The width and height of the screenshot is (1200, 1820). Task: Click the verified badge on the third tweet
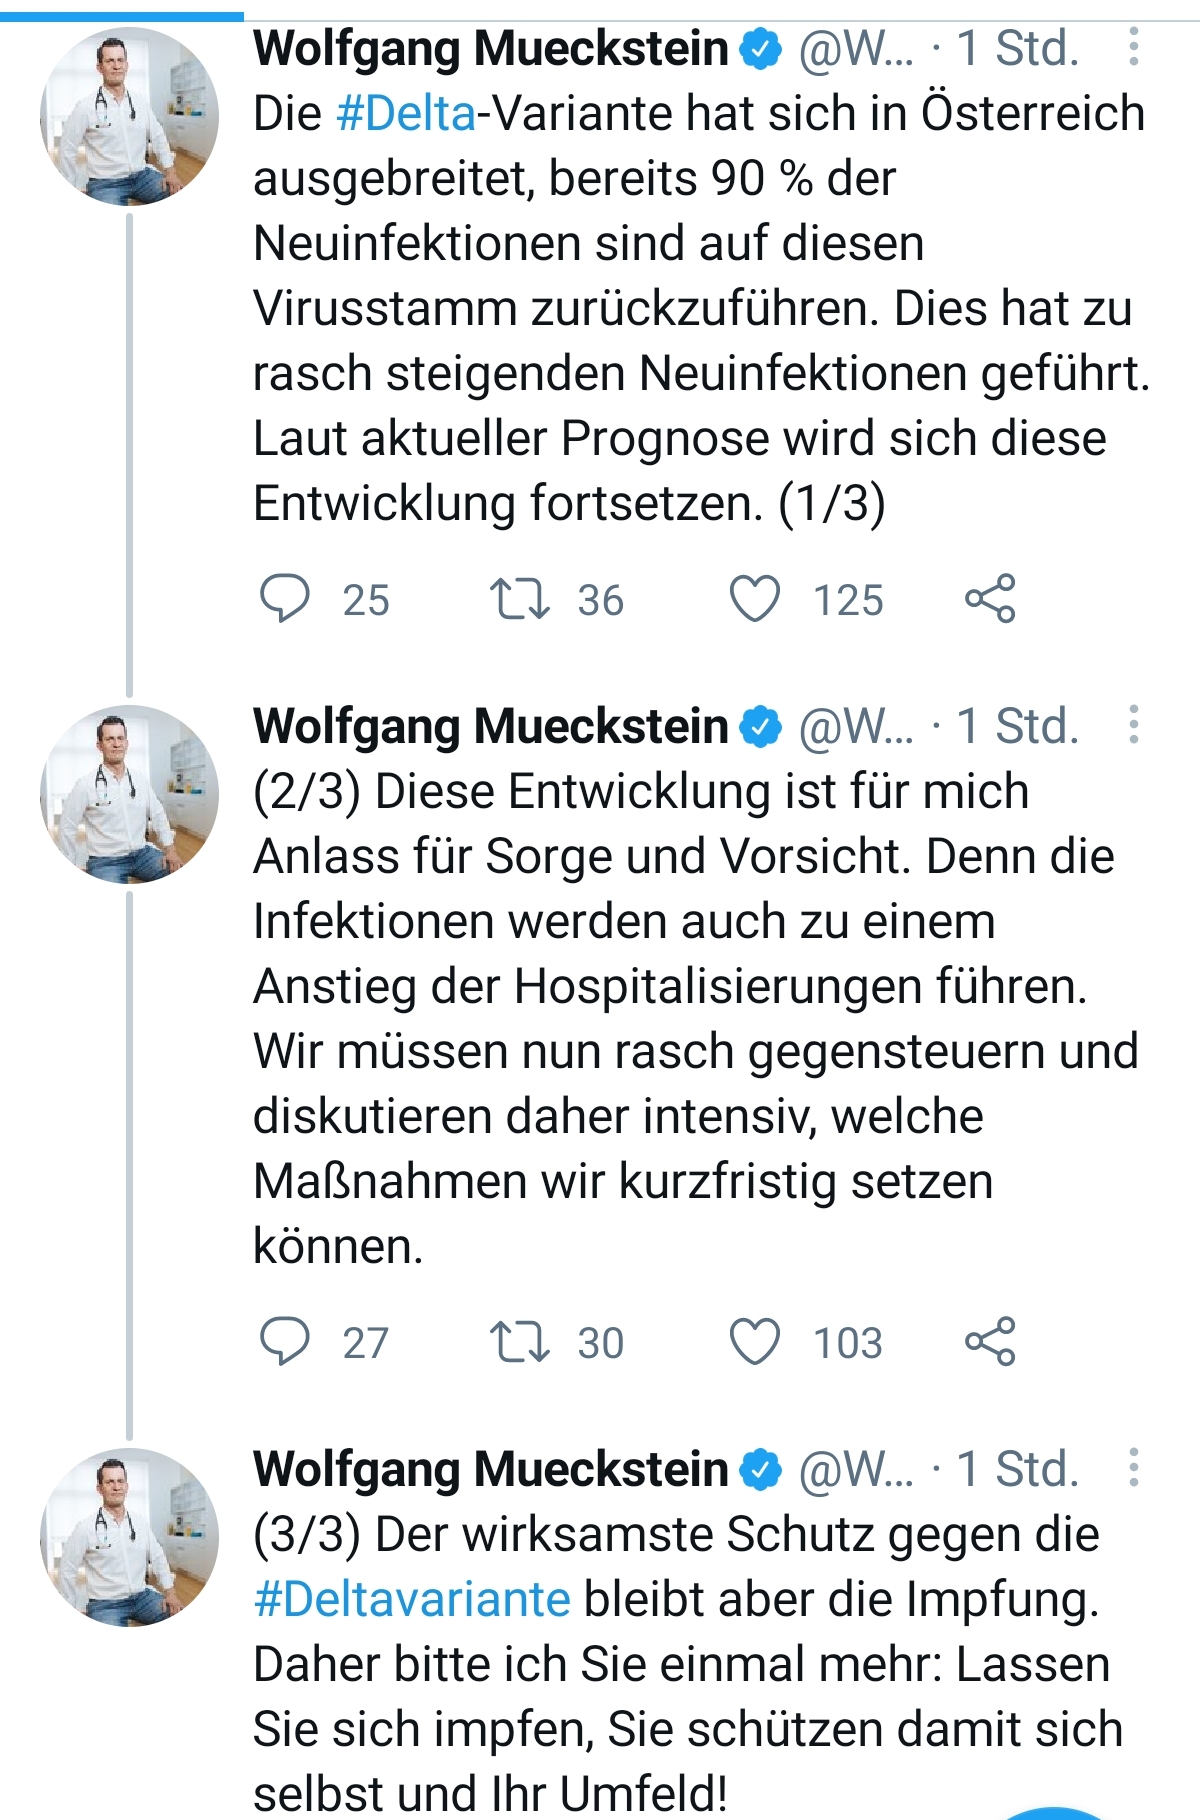tap(760, 1469)
